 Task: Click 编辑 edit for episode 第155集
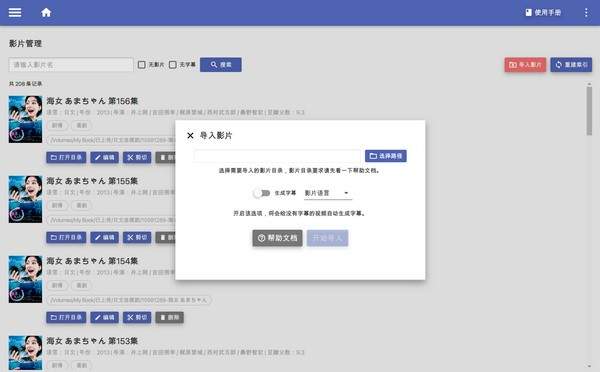[104, 237]
